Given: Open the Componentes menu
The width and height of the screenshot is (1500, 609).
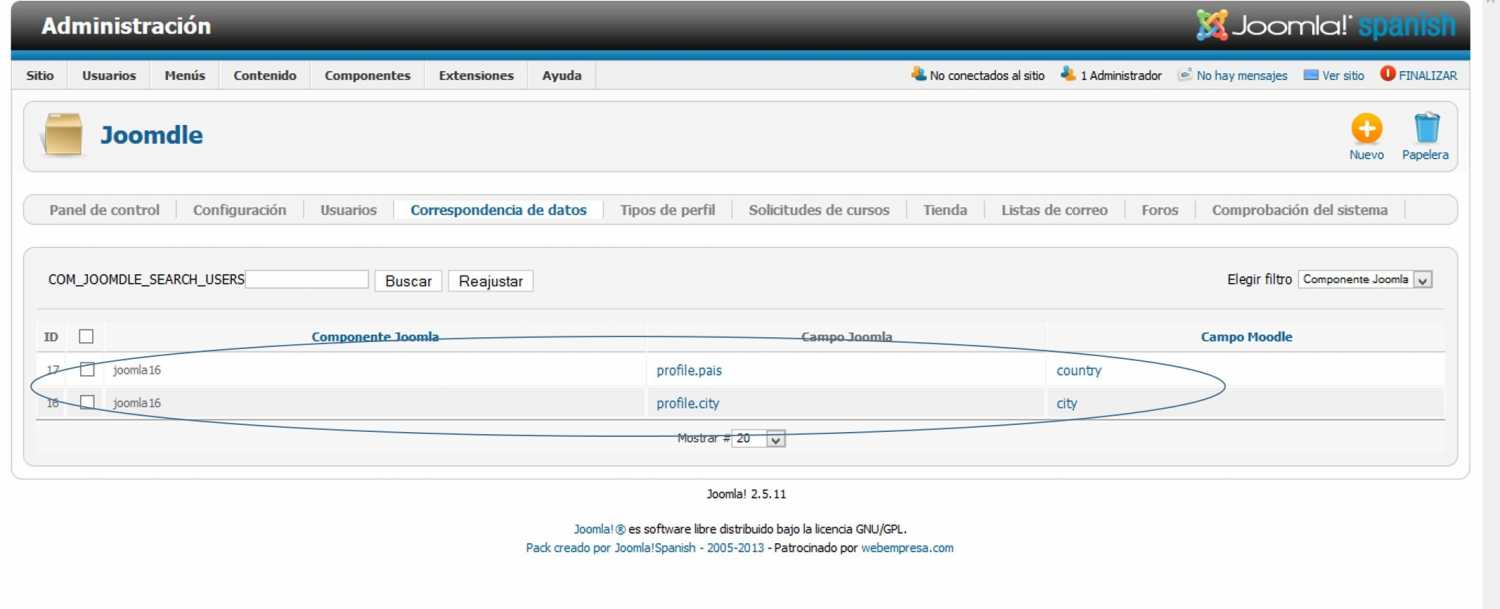Looking at the screenshot, I should click(367, 75).
